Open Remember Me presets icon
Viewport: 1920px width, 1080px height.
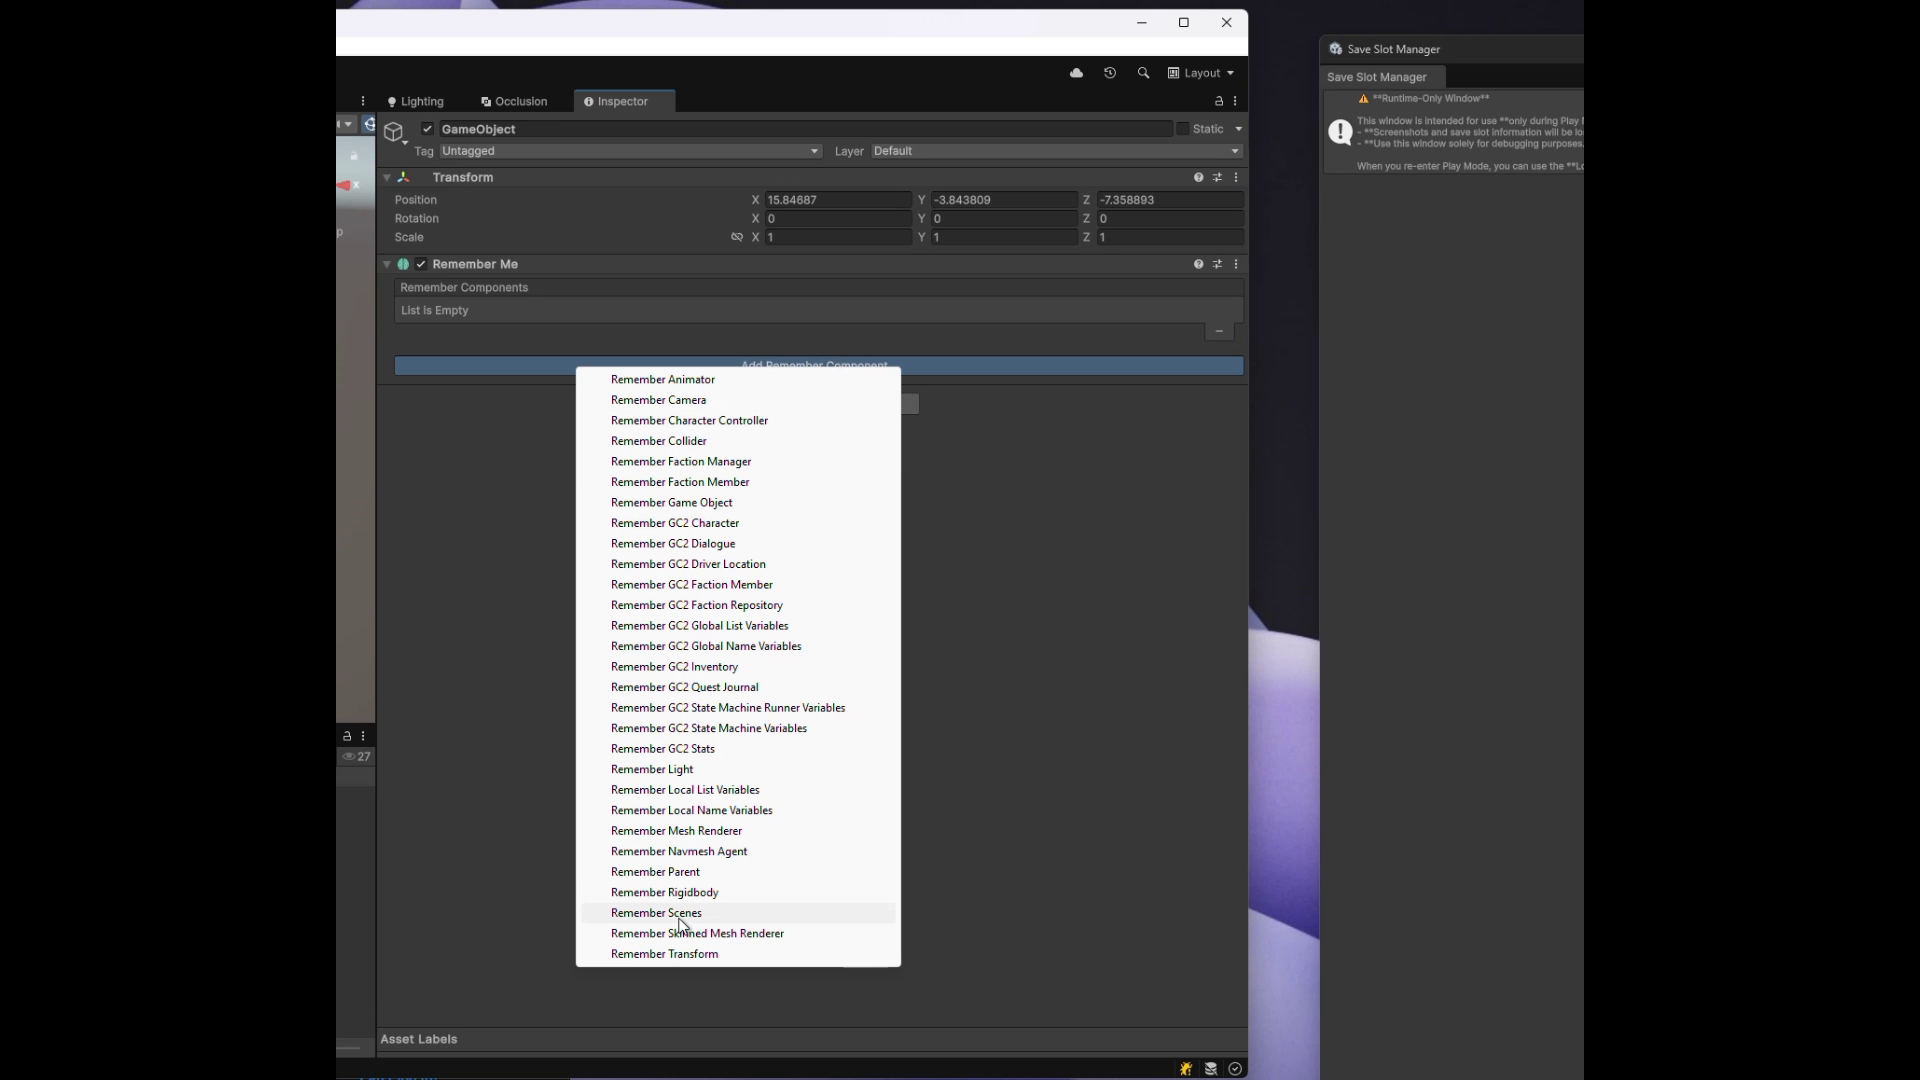click(x=1217, y=264)
